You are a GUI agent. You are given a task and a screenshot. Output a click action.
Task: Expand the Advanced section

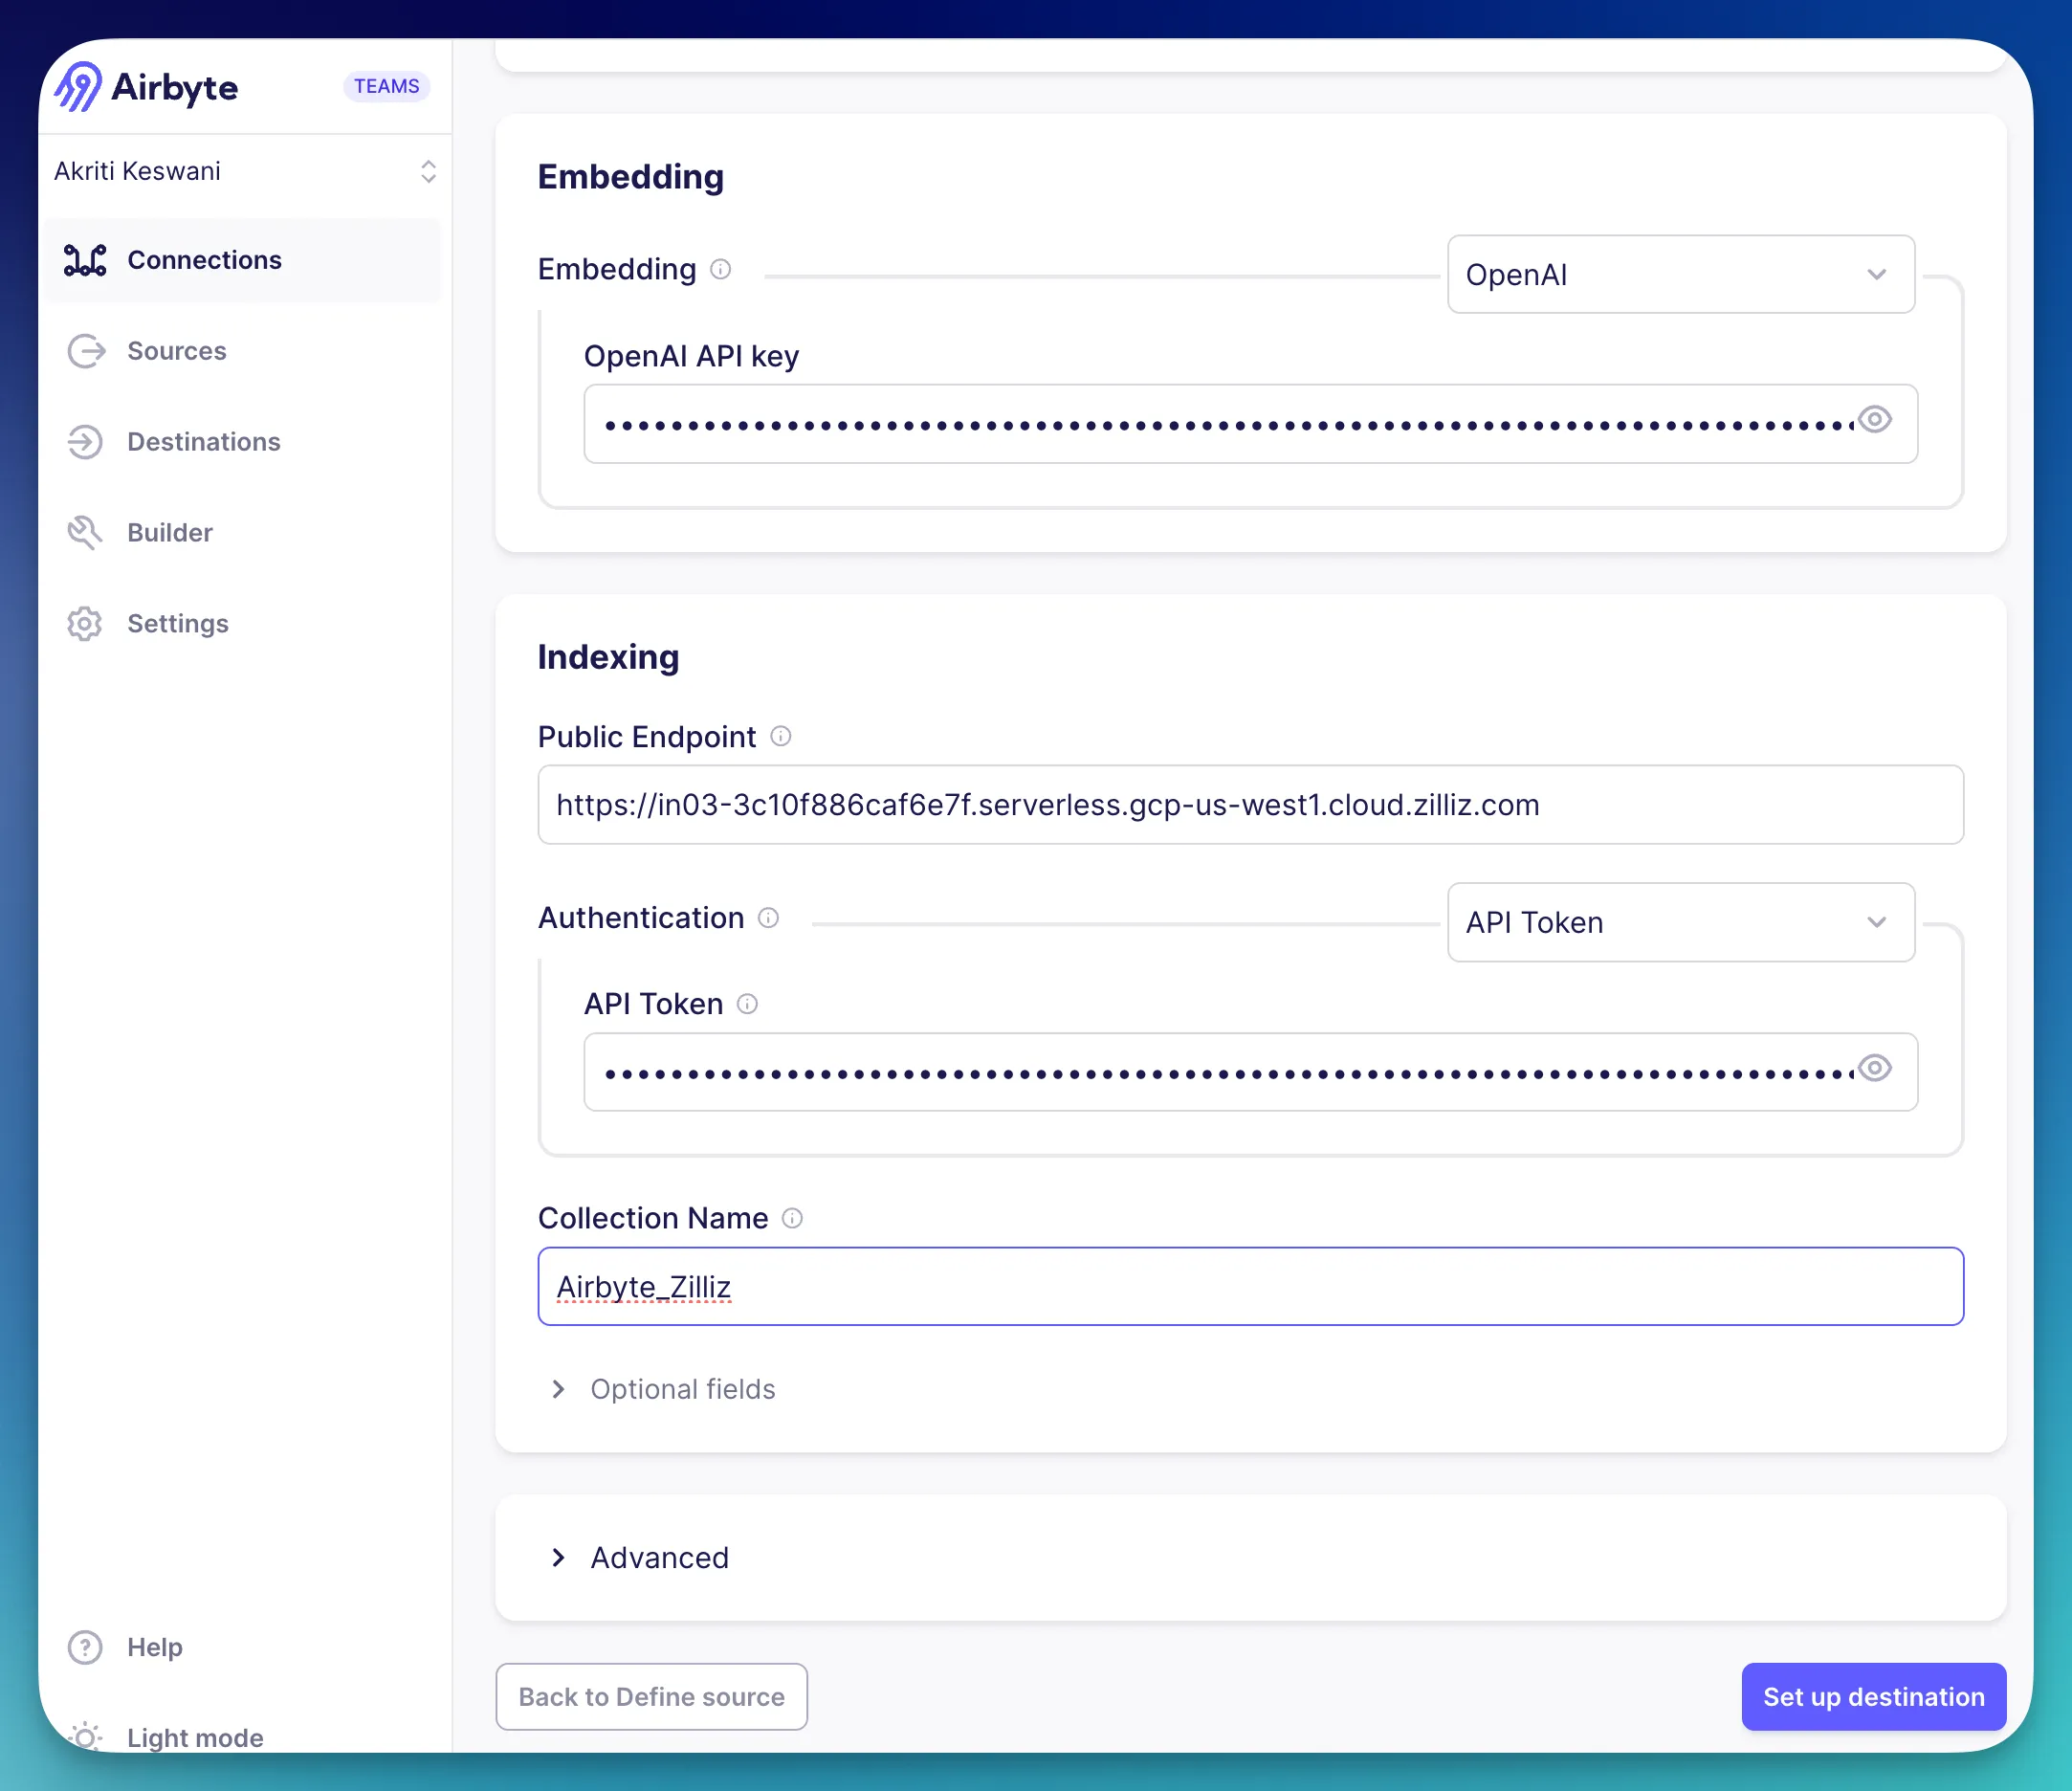click(659, 1557)
